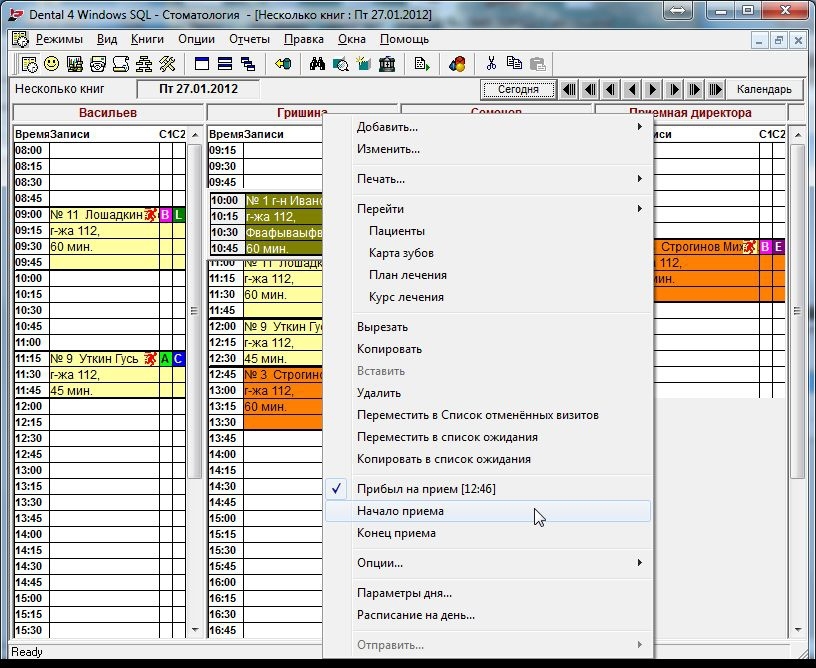
Task: Open the 'Отчеты' menu in menu bar
Action: point(249,39)
